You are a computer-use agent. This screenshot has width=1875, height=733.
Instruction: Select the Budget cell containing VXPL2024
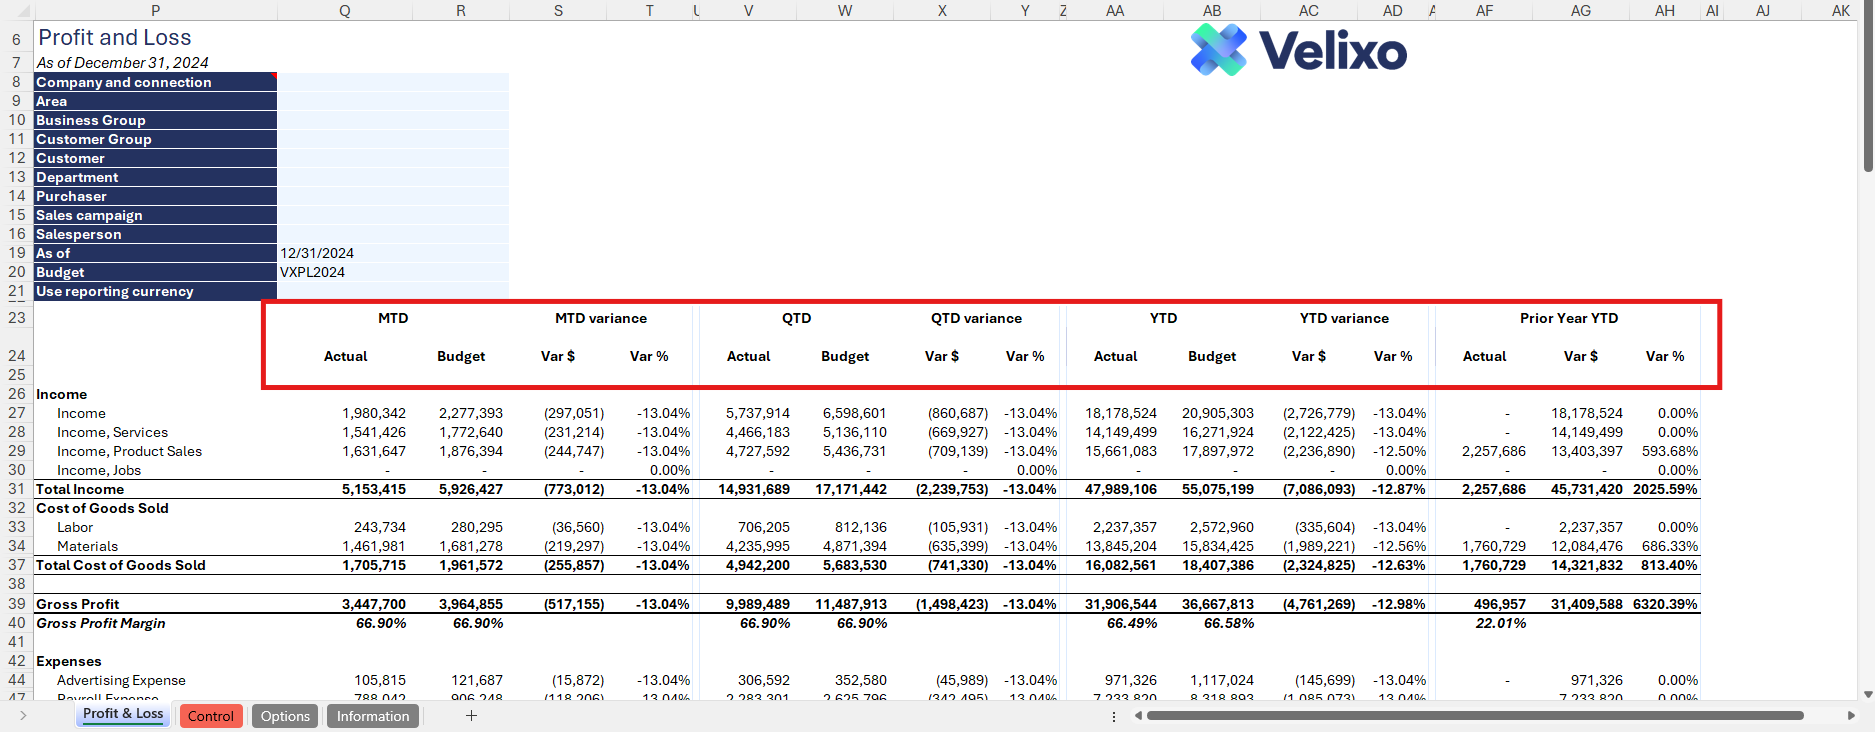click(392, 272)
